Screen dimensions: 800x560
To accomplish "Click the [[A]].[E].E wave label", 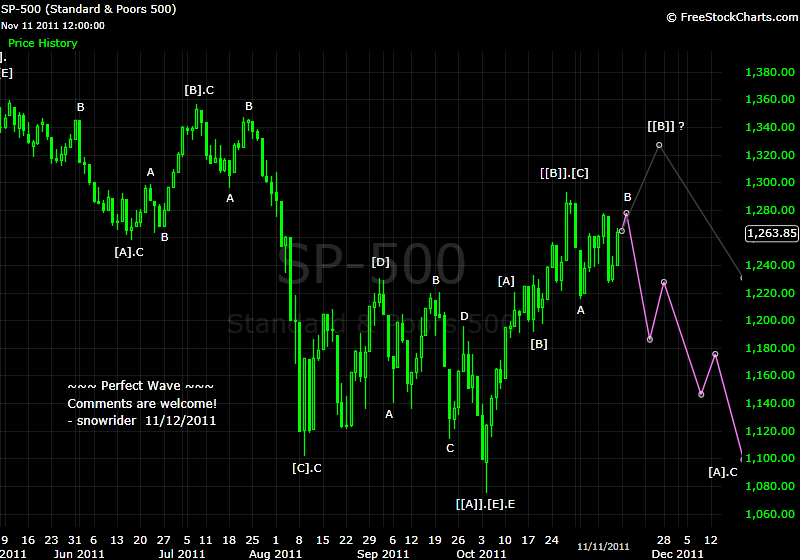I will click(x=485, y=504).
